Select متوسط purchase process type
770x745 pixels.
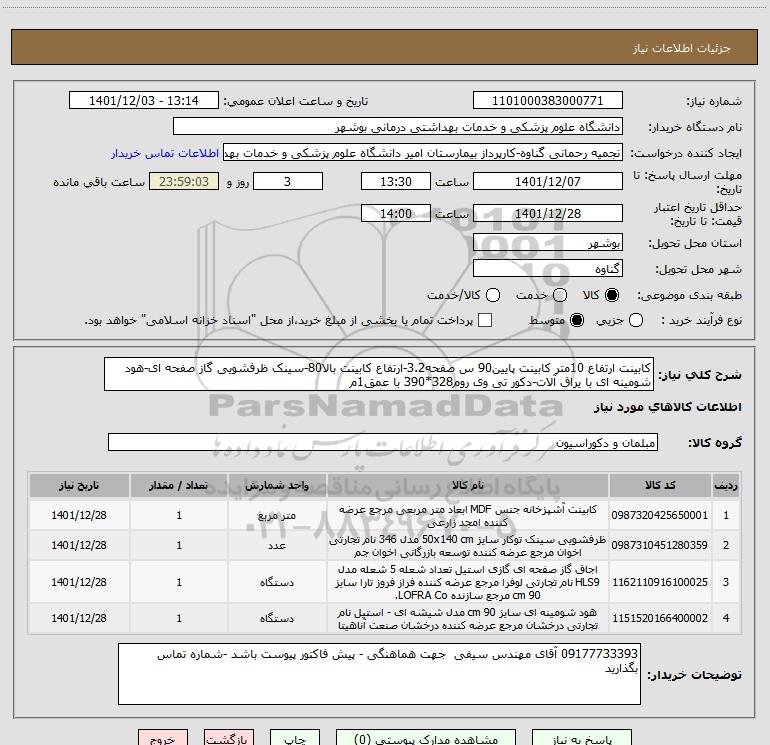575,320
